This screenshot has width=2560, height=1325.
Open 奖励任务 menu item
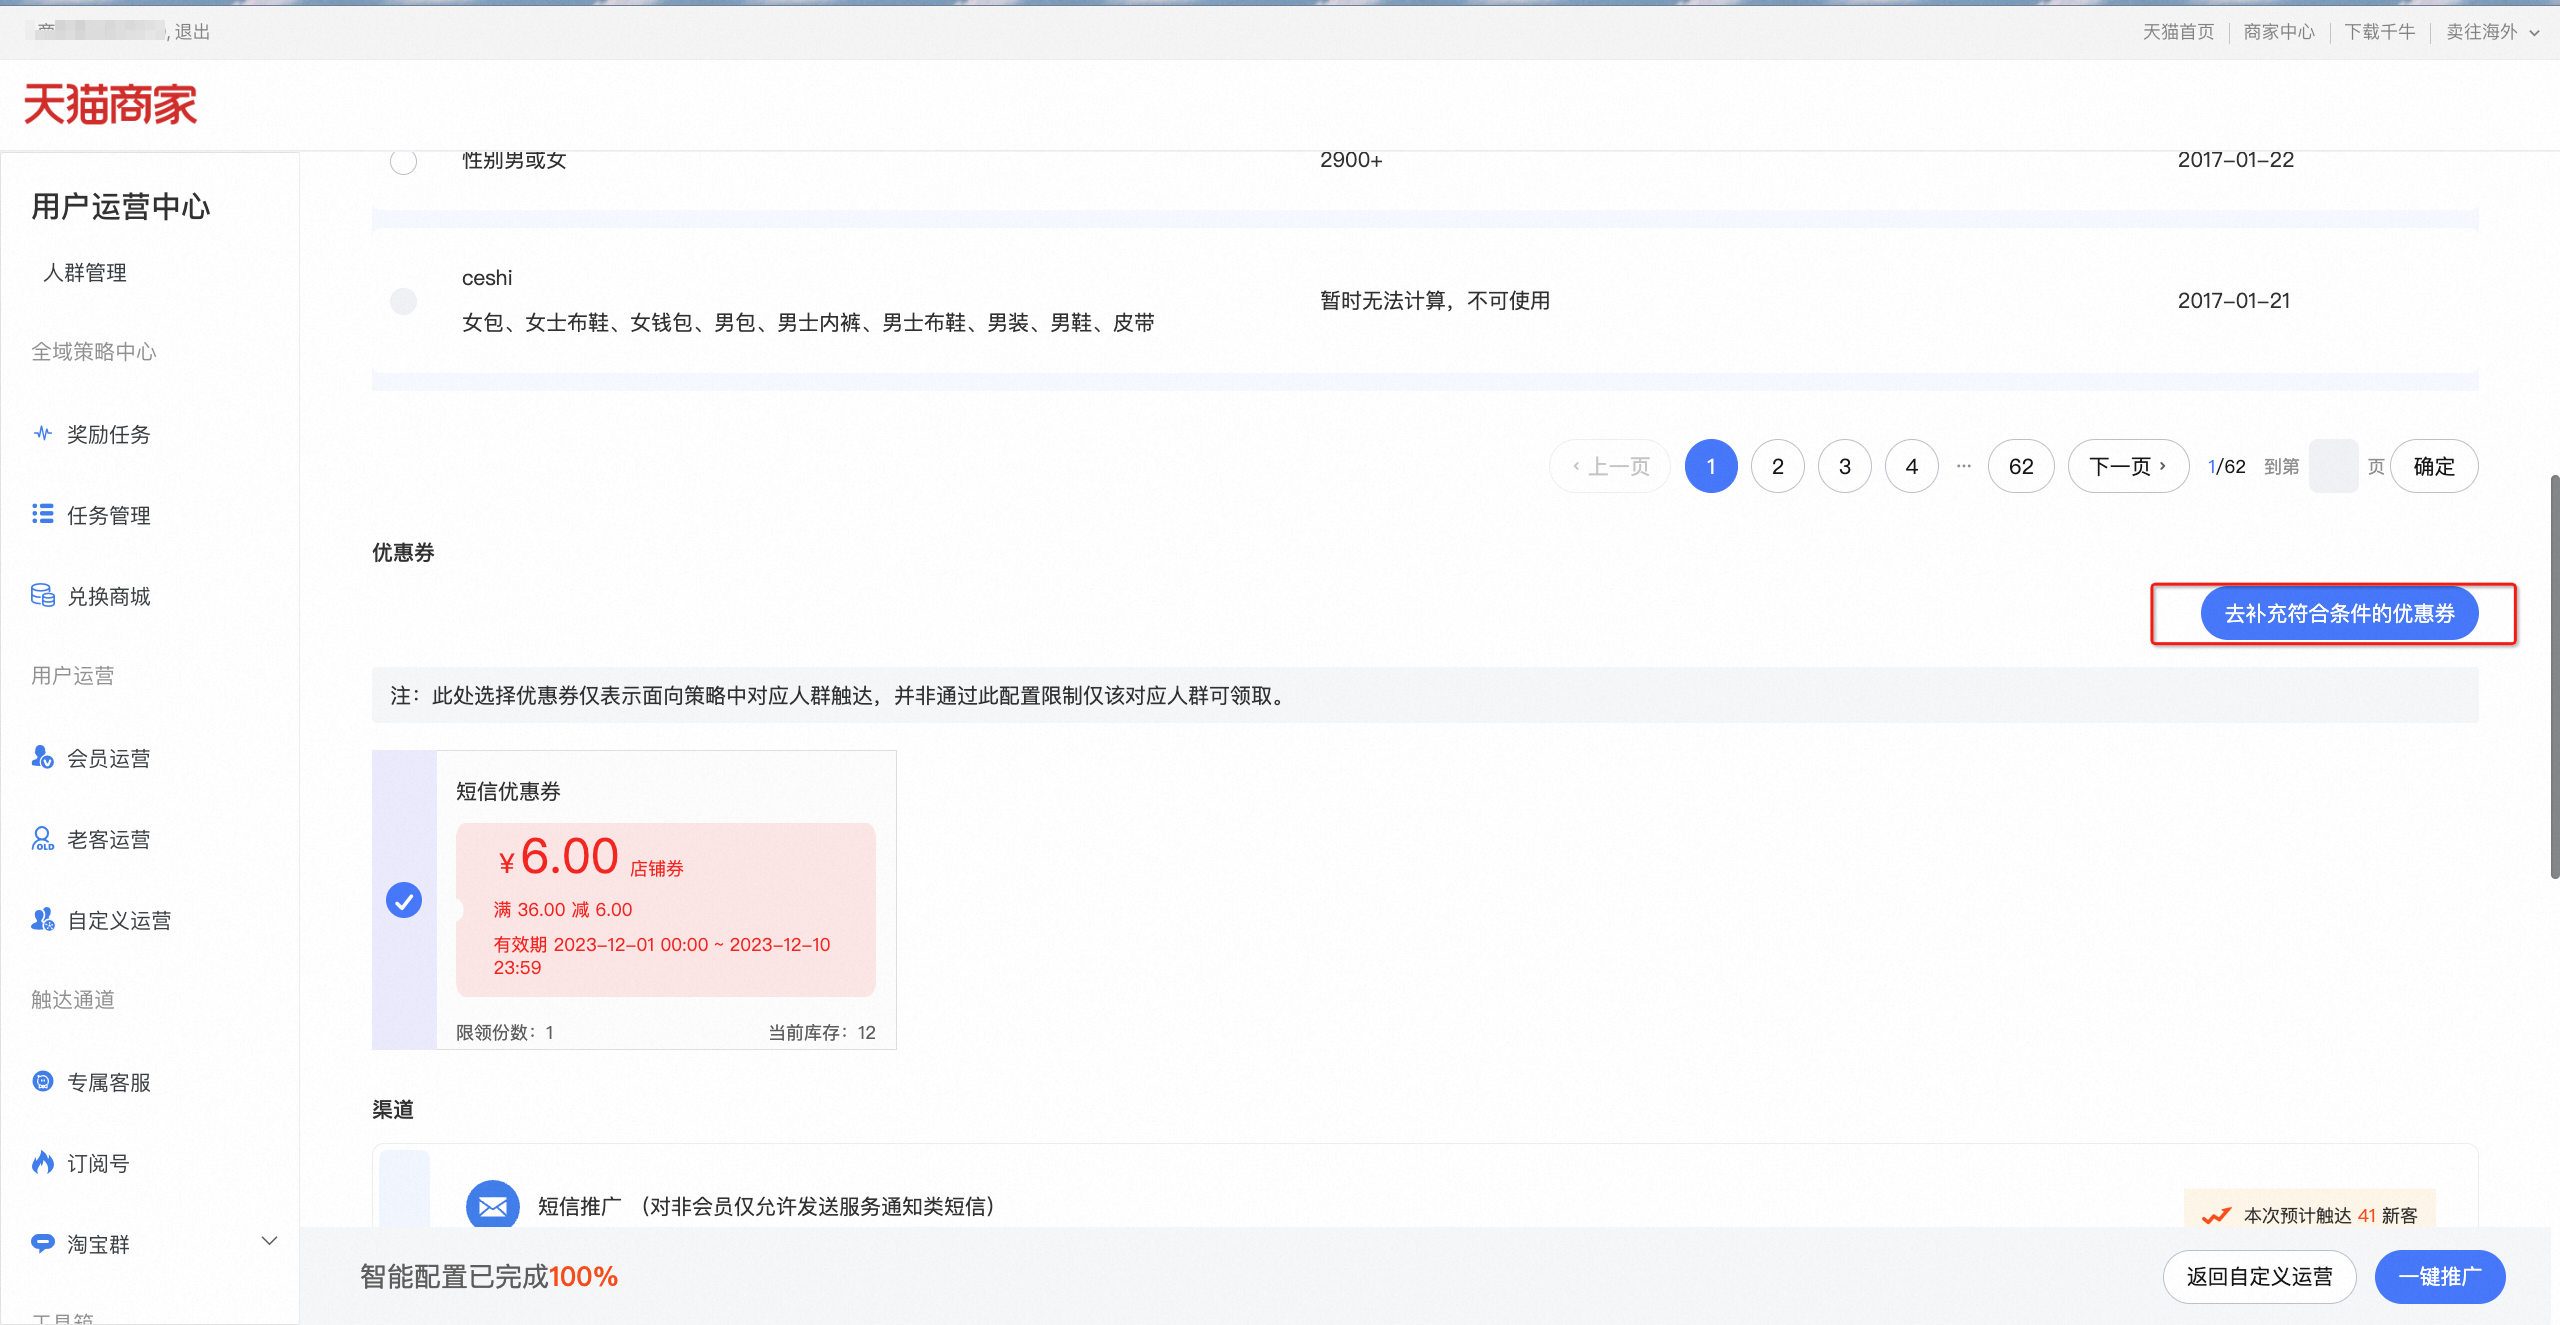point(109,434)
